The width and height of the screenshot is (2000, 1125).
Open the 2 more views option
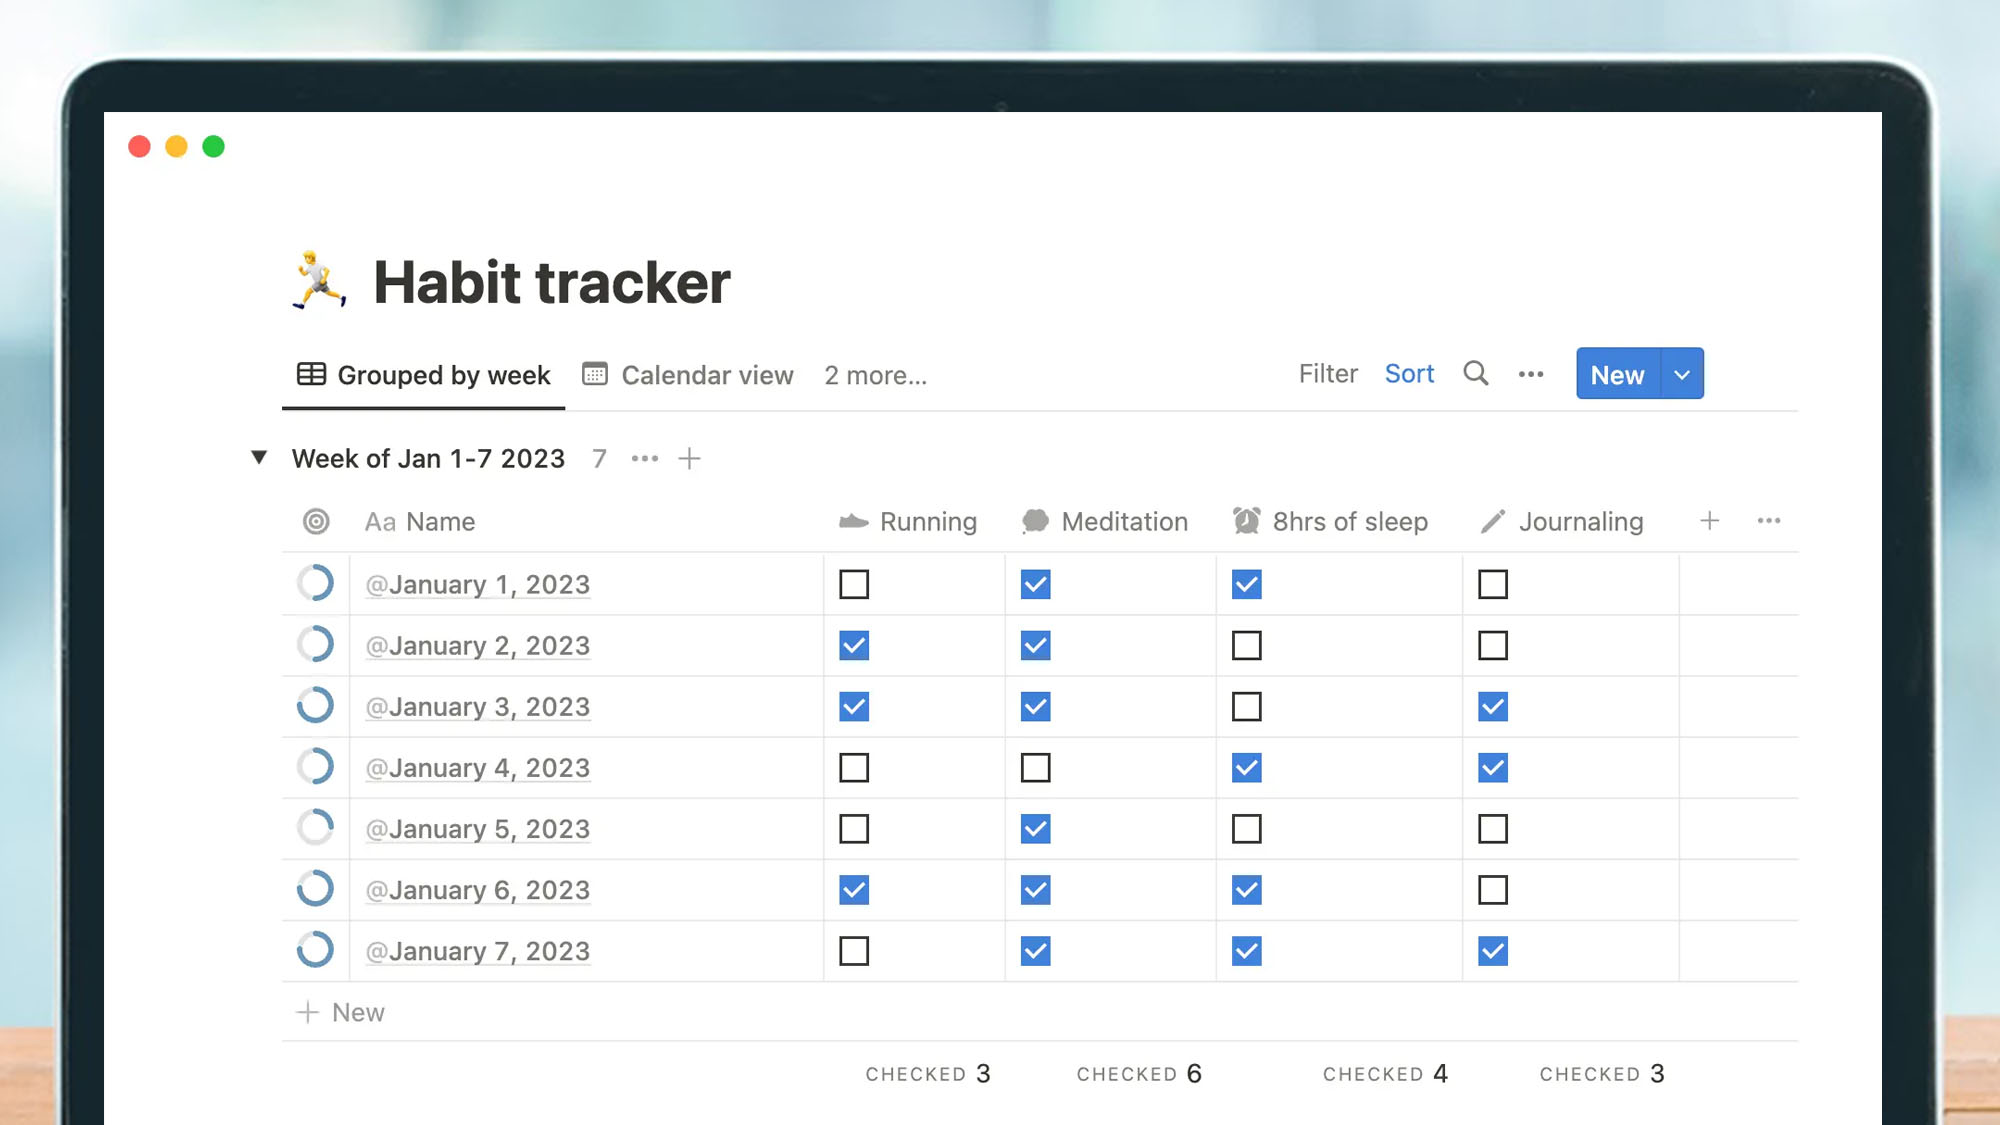[876, 374]
